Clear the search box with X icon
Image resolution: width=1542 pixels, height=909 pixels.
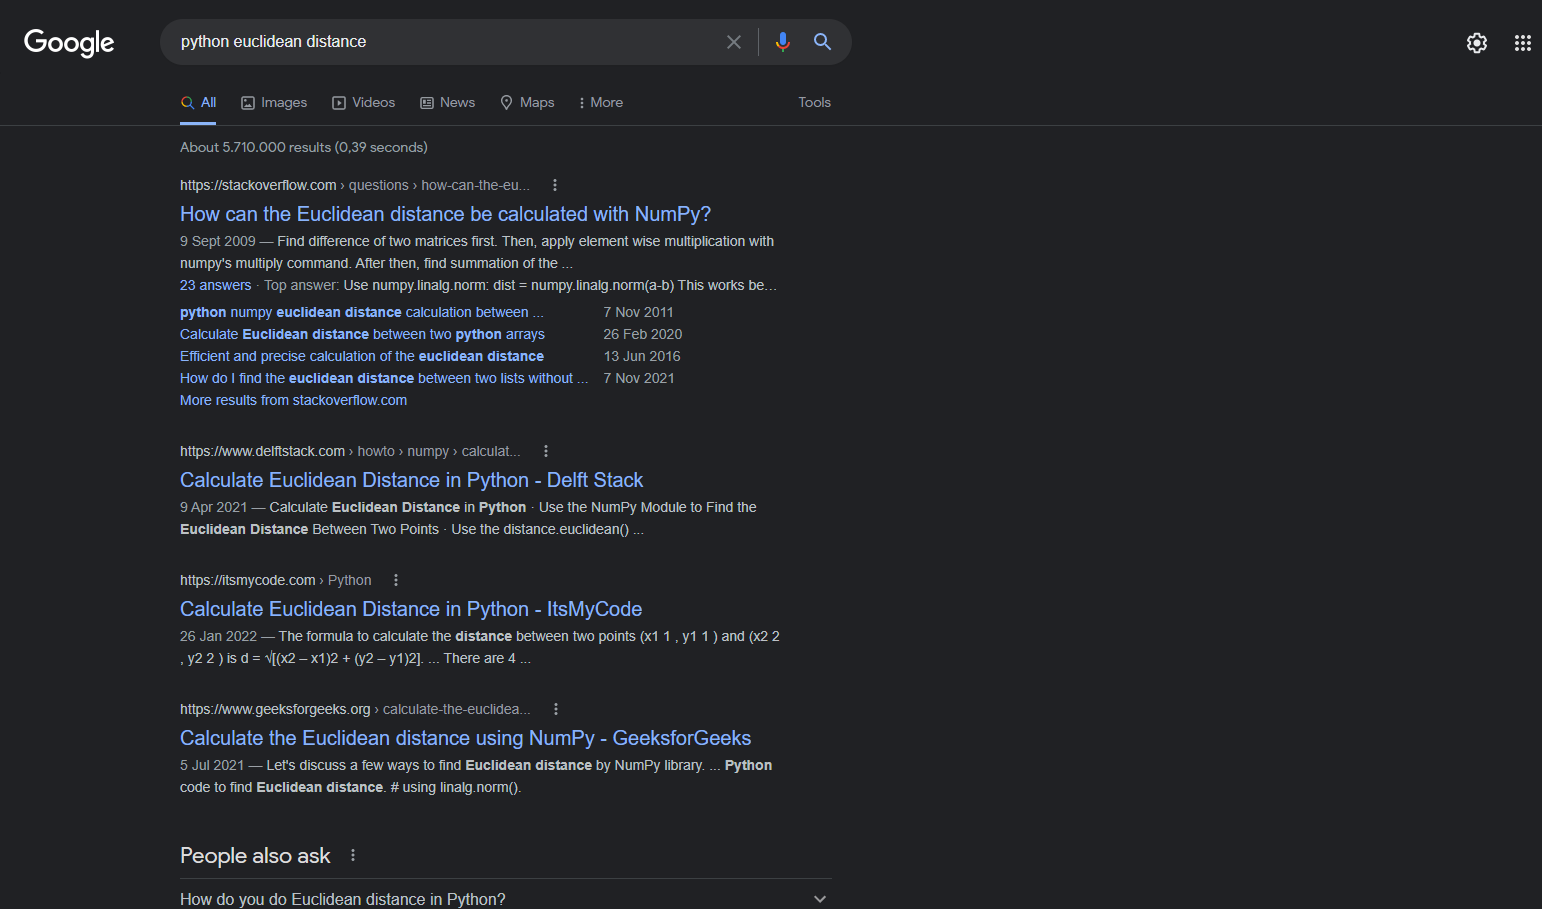pyautogui.click(x=734, y=42)
